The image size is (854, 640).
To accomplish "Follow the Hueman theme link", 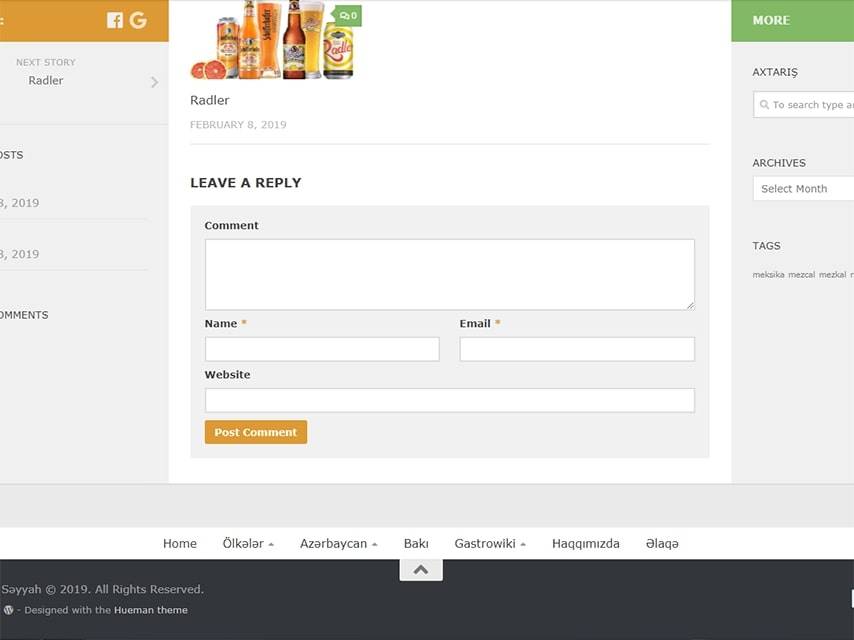I will [x=150, y=610].
